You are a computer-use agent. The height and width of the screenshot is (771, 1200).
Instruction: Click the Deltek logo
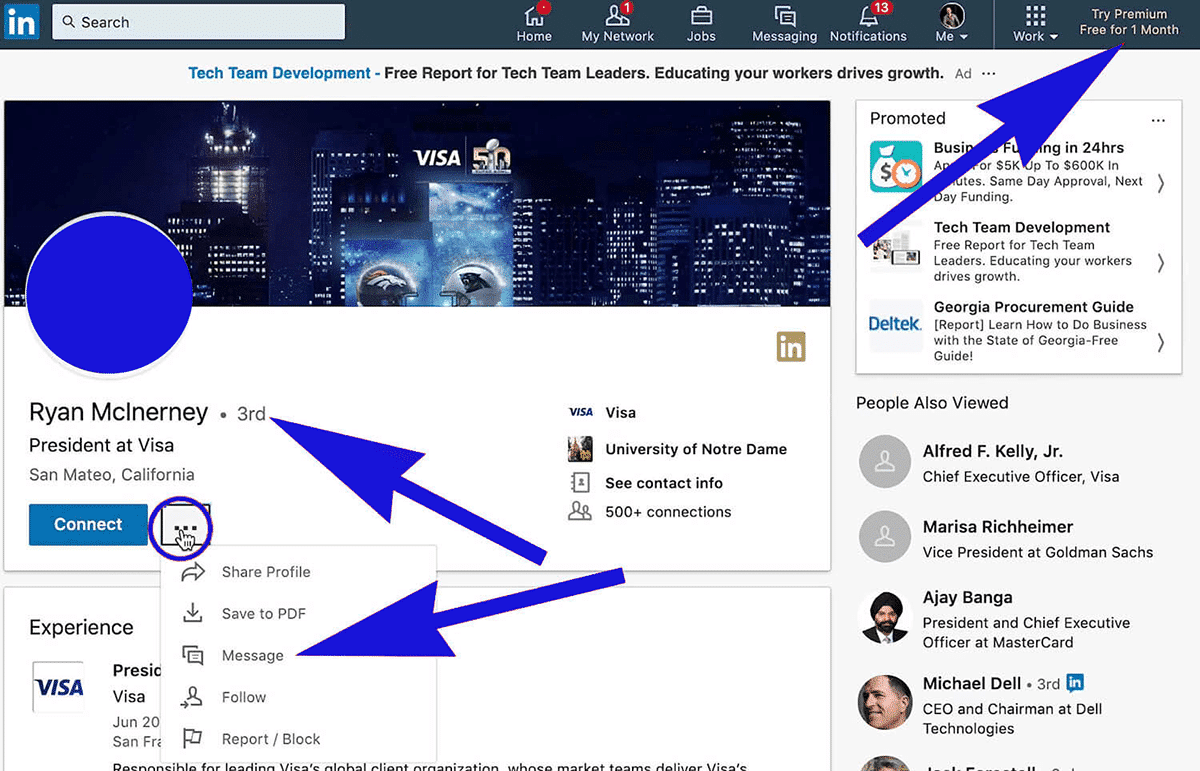point(895,325)
